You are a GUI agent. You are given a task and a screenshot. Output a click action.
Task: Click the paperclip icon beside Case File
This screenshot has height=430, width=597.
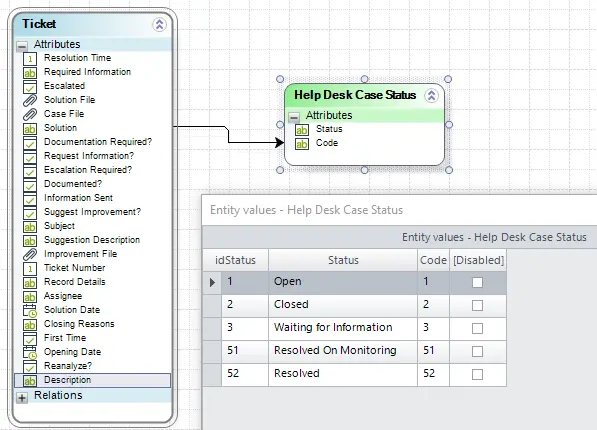click(30, 115)
